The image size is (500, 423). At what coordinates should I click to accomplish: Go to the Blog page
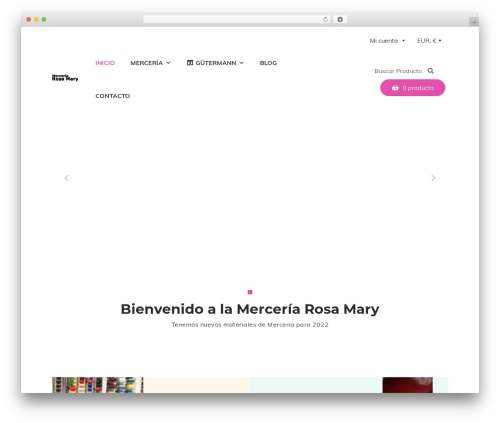pyautogui.click(x=268, y=63)
